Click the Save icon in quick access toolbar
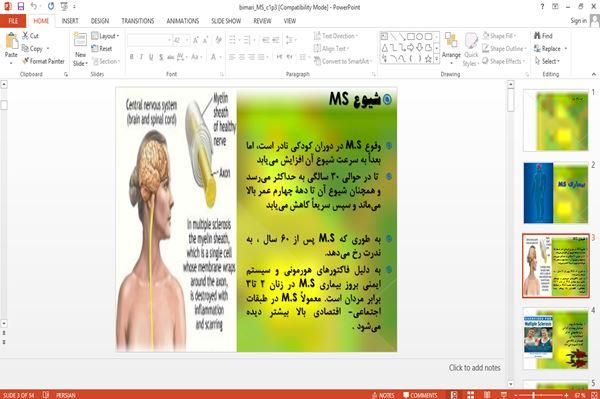This screenshot has width=600, height=399. [x=21, y=7]
